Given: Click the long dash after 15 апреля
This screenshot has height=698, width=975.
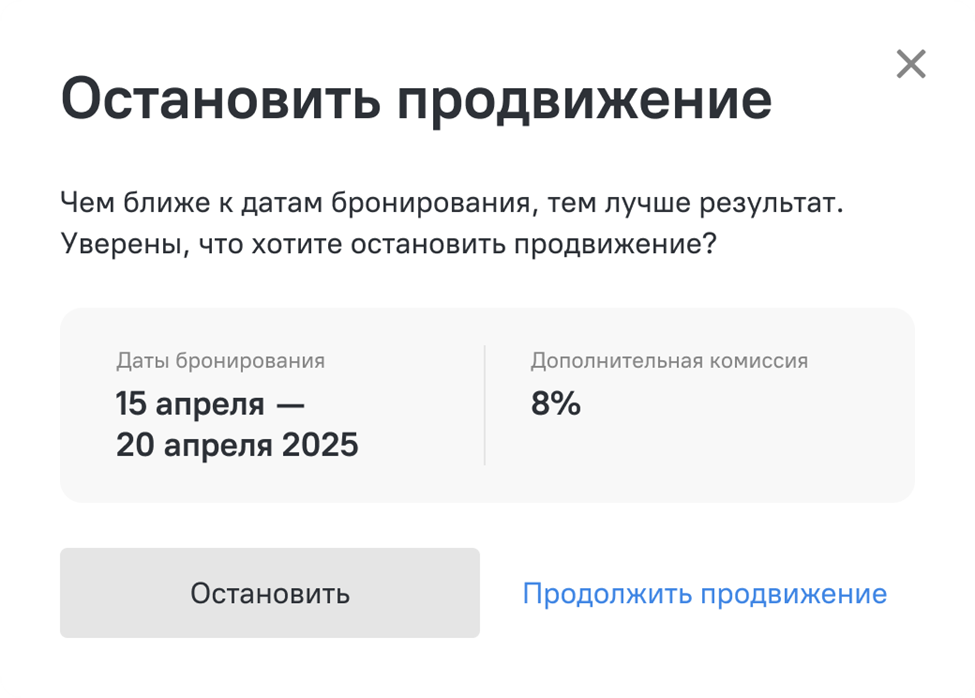Looking at the screenshot, I should (290, 405).
